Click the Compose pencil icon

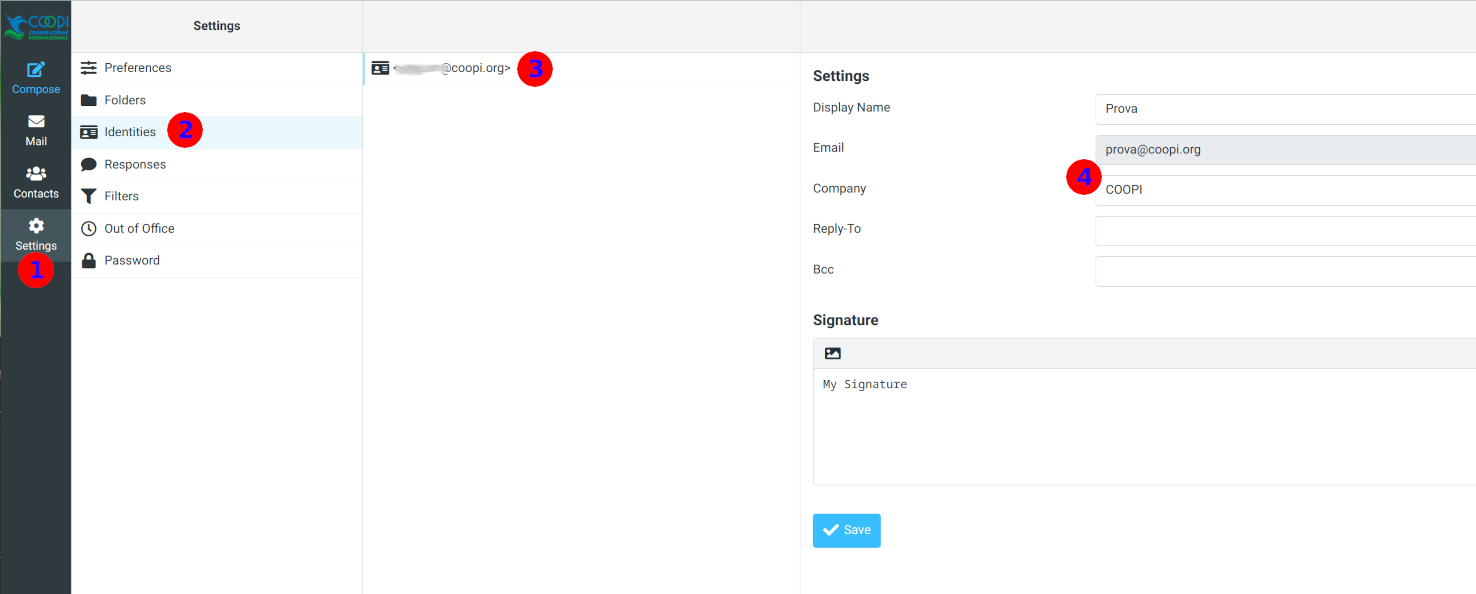click(x=36, y=70)
